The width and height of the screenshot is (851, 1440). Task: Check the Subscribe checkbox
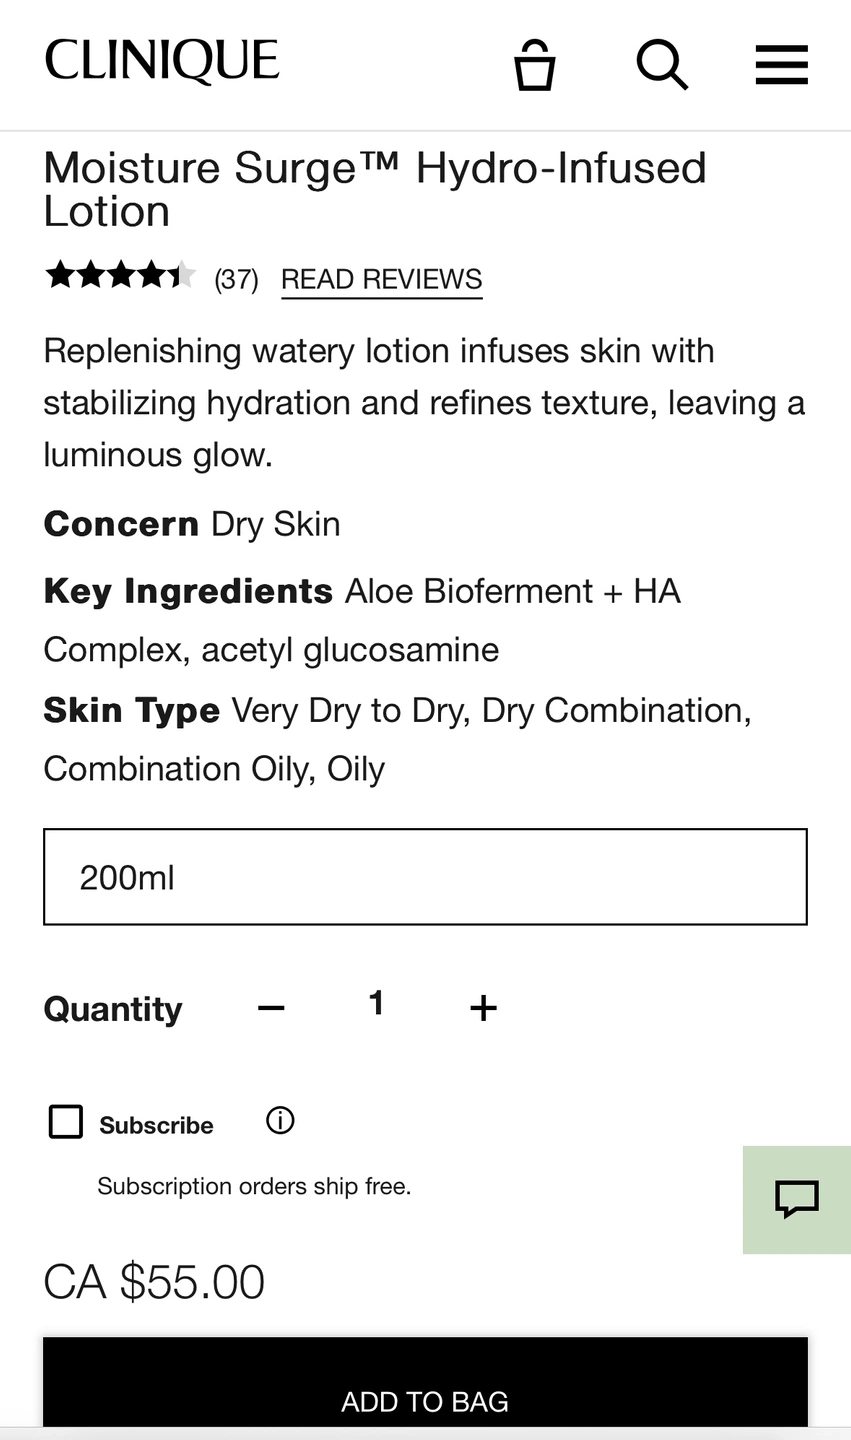66,1122
